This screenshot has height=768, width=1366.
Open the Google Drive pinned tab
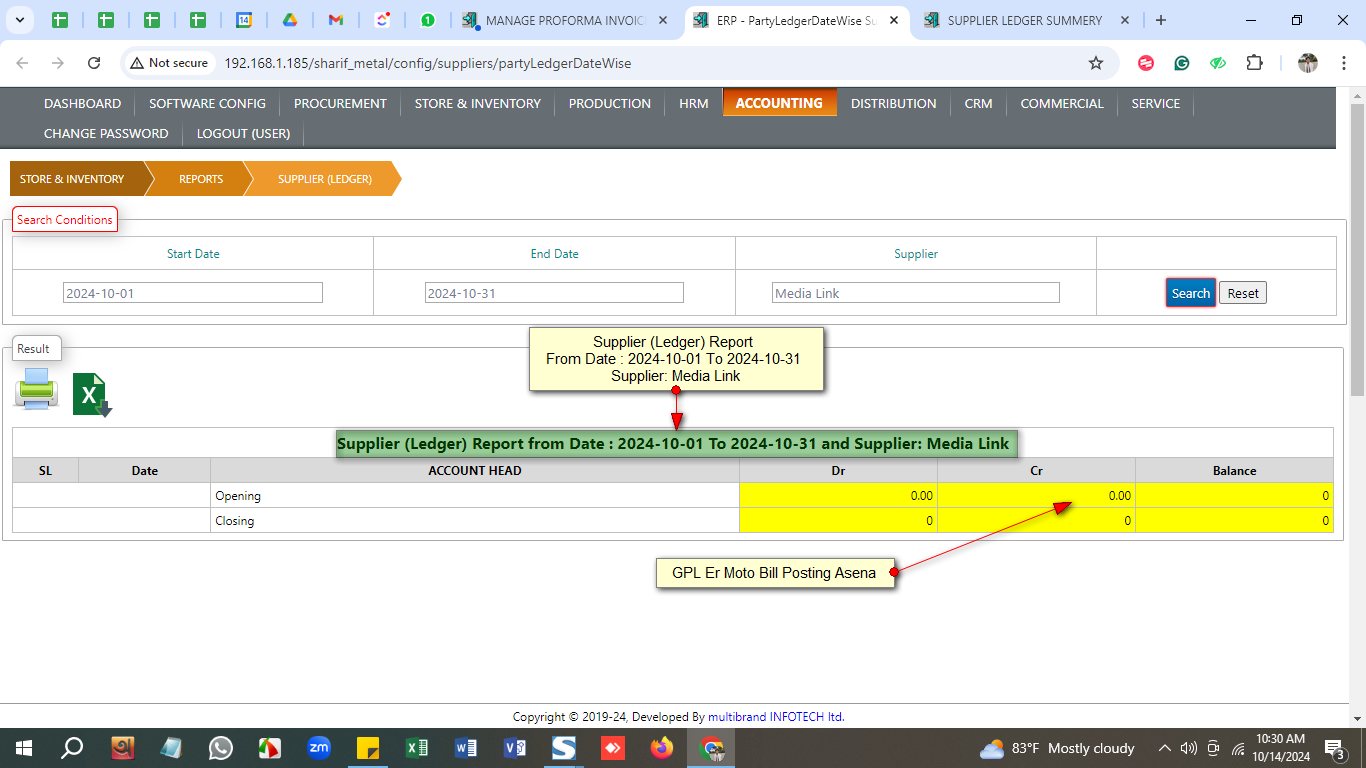290,20
